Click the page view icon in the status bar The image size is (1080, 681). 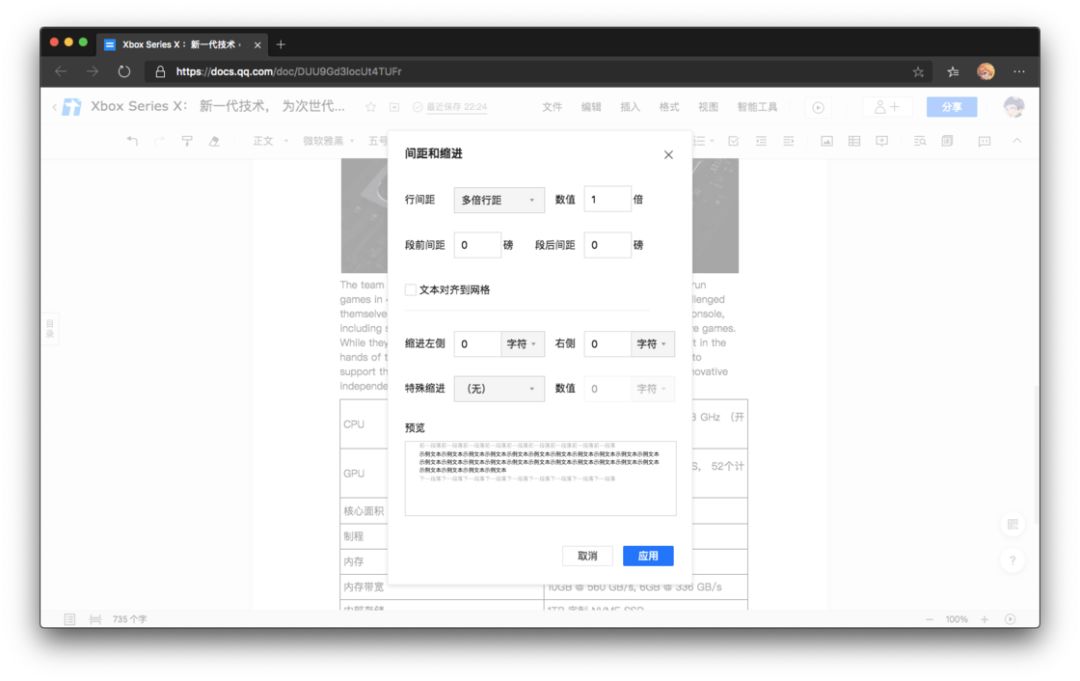coord(70,619)
